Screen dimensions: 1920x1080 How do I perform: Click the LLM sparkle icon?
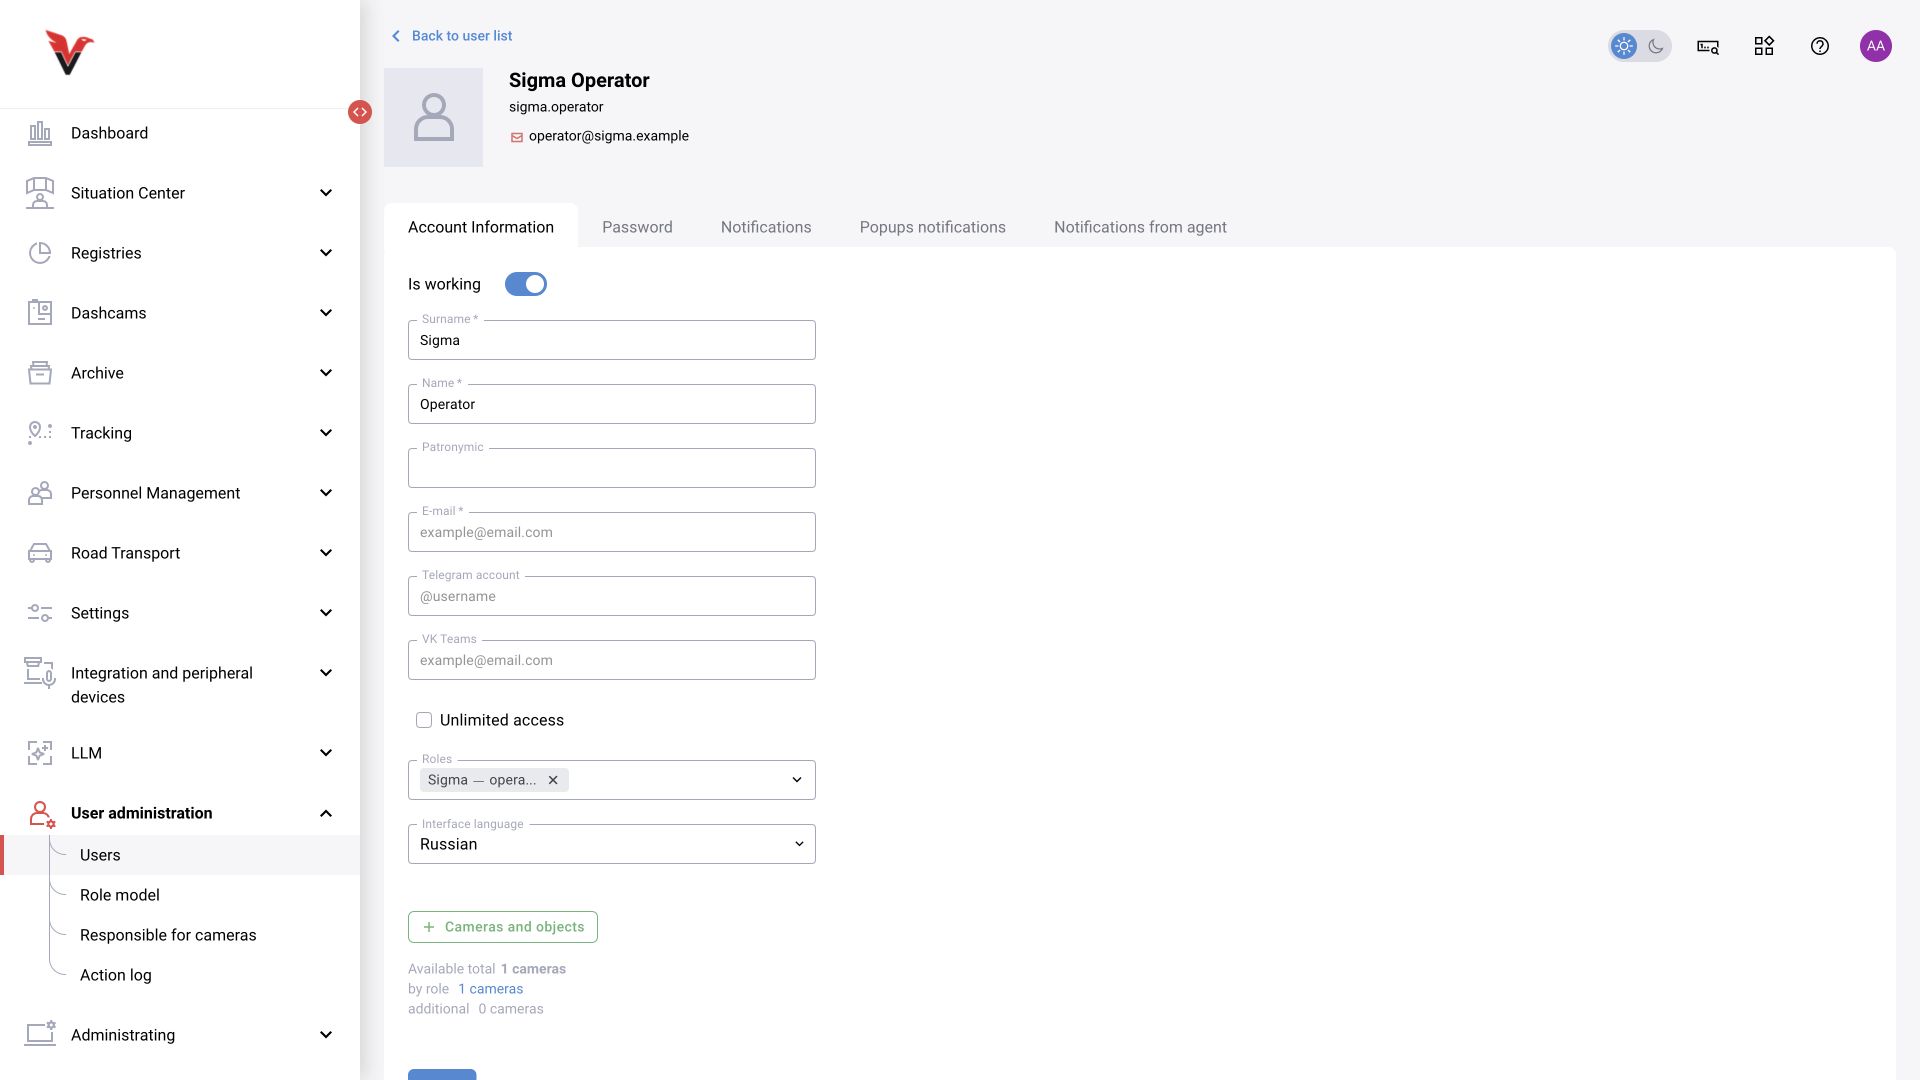pos(40,753)
